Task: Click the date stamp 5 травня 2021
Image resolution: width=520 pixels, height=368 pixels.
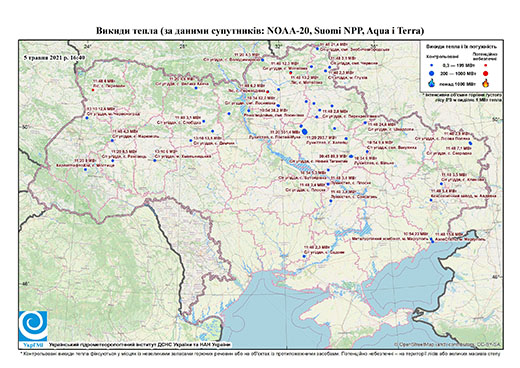Action: (54, 57)
